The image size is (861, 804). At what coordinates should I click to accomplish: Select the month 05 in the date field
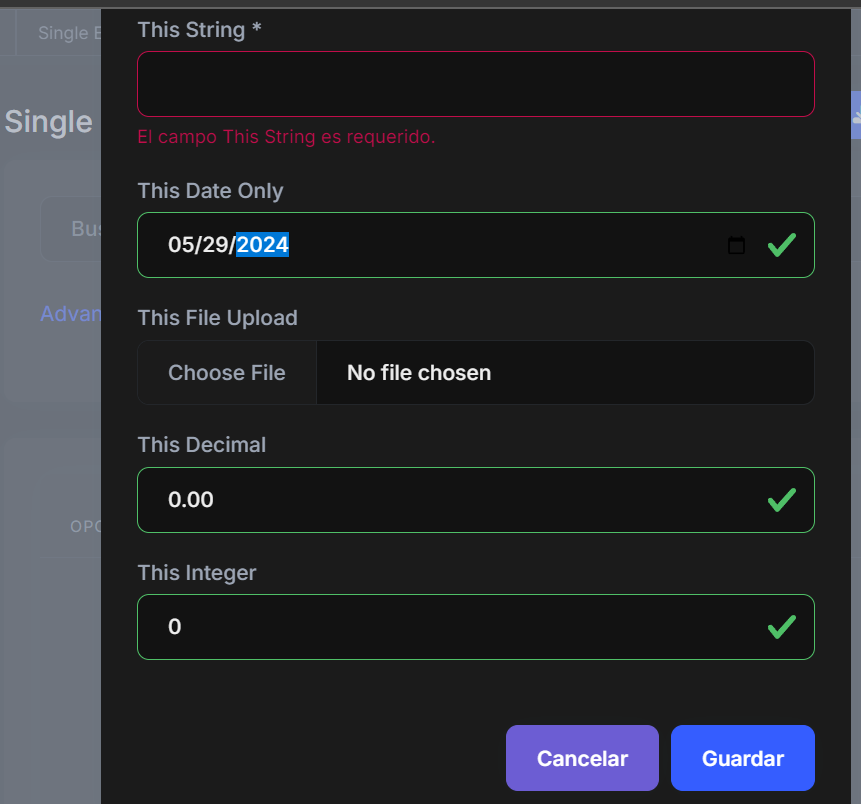(181, 245)
